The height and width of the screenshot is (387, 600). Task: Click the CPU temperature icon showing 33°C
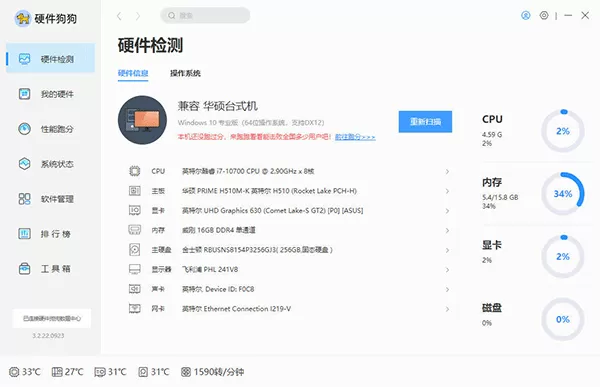[14, 372]
